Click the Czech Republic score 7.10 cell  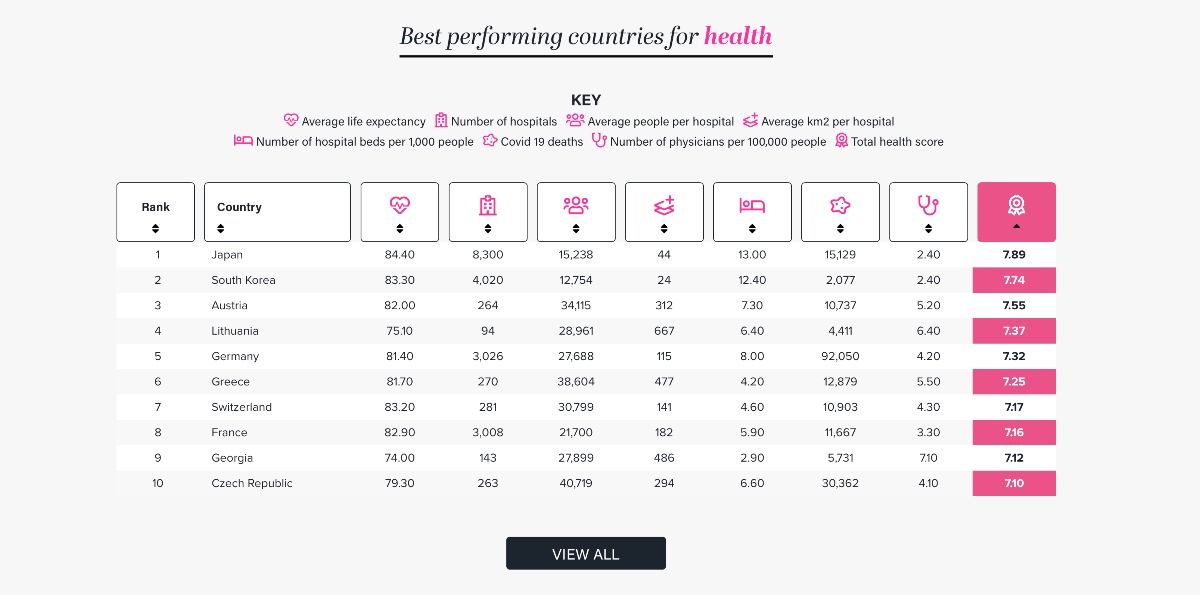tap(1015, 484)
